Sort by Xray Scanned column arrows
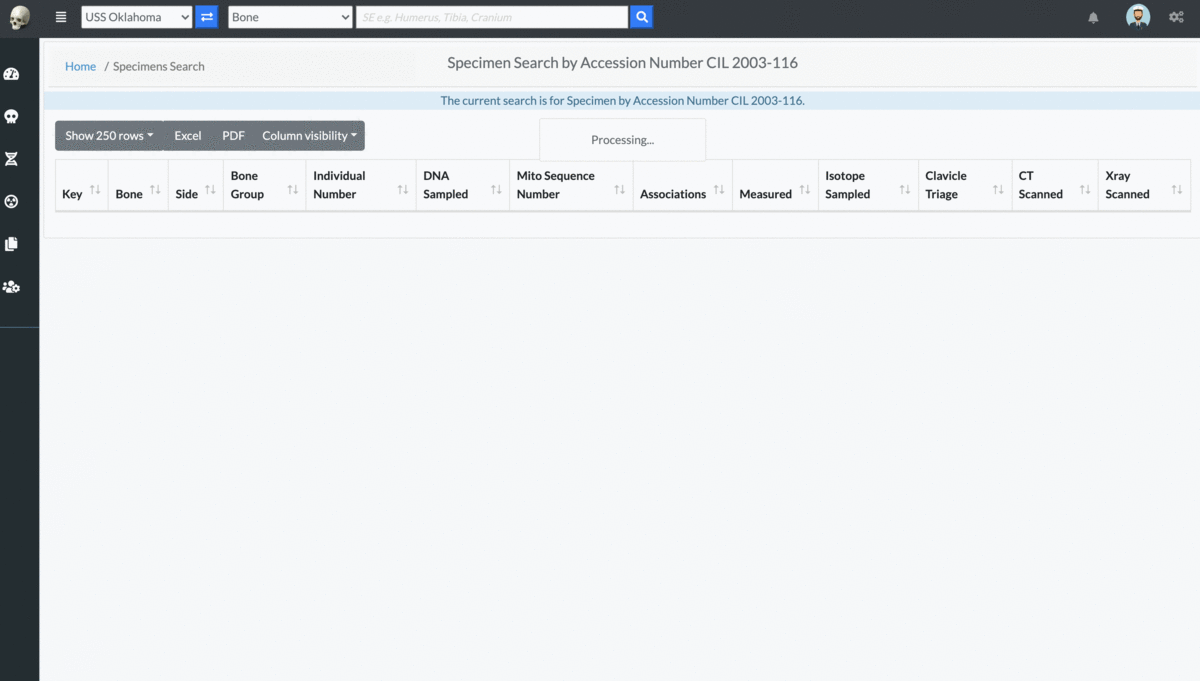Screen dimensions: 1200x681 (1177, 190)
